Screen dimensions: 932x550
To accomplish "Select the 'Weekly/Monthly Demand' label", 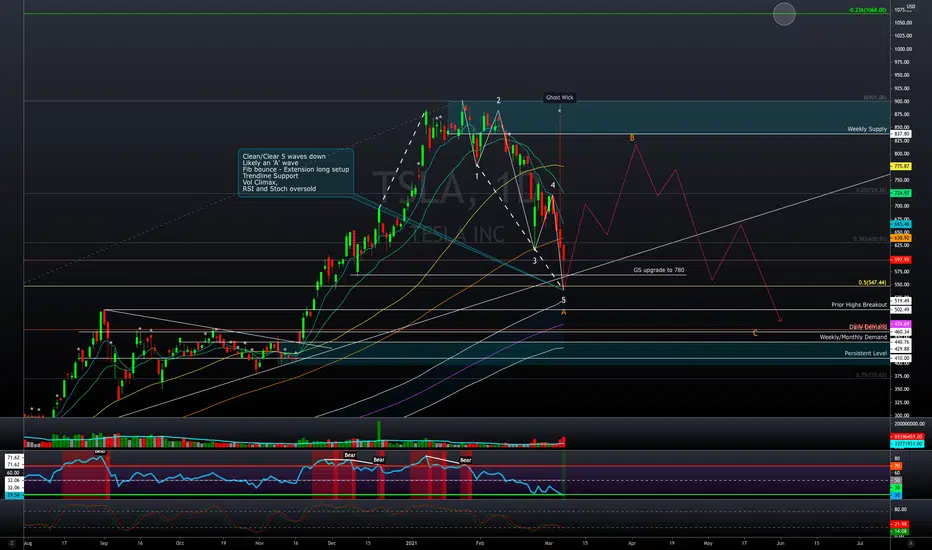I will [x=853, y=337].
